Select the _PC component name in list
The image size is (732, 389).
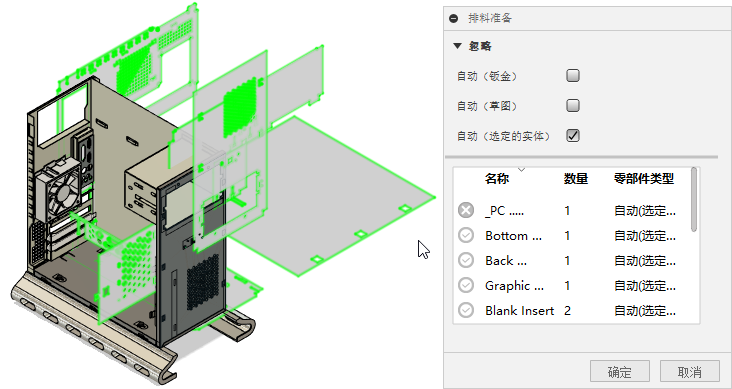coord(505,211)
